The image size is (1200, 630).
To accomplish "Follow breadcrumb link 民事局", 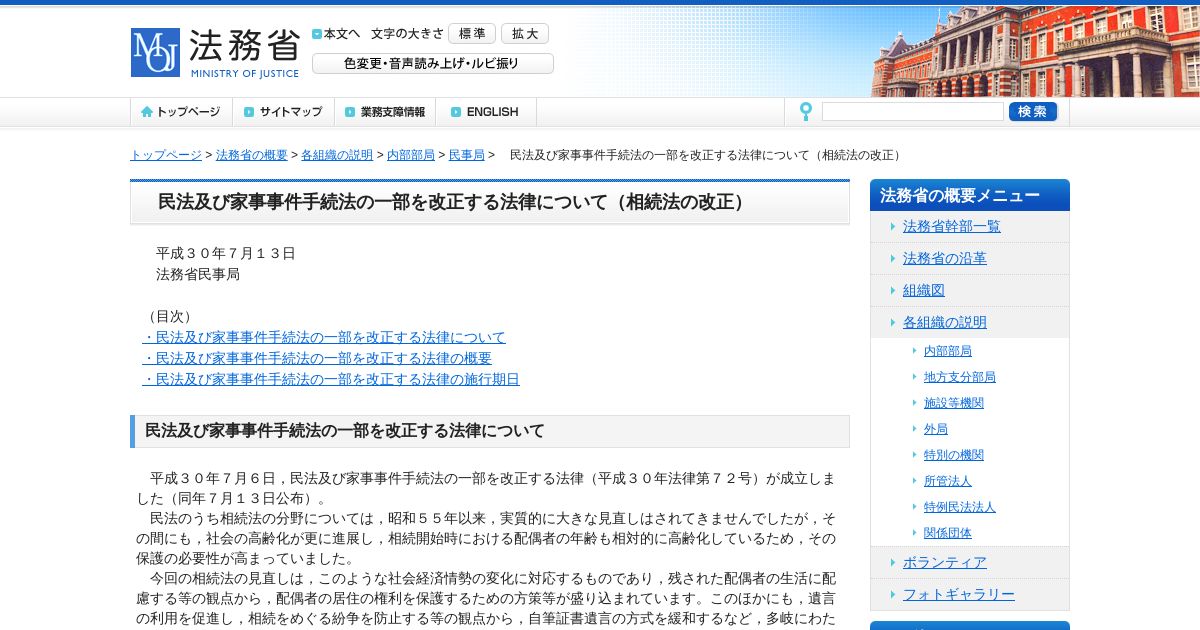I will [467, 155].
